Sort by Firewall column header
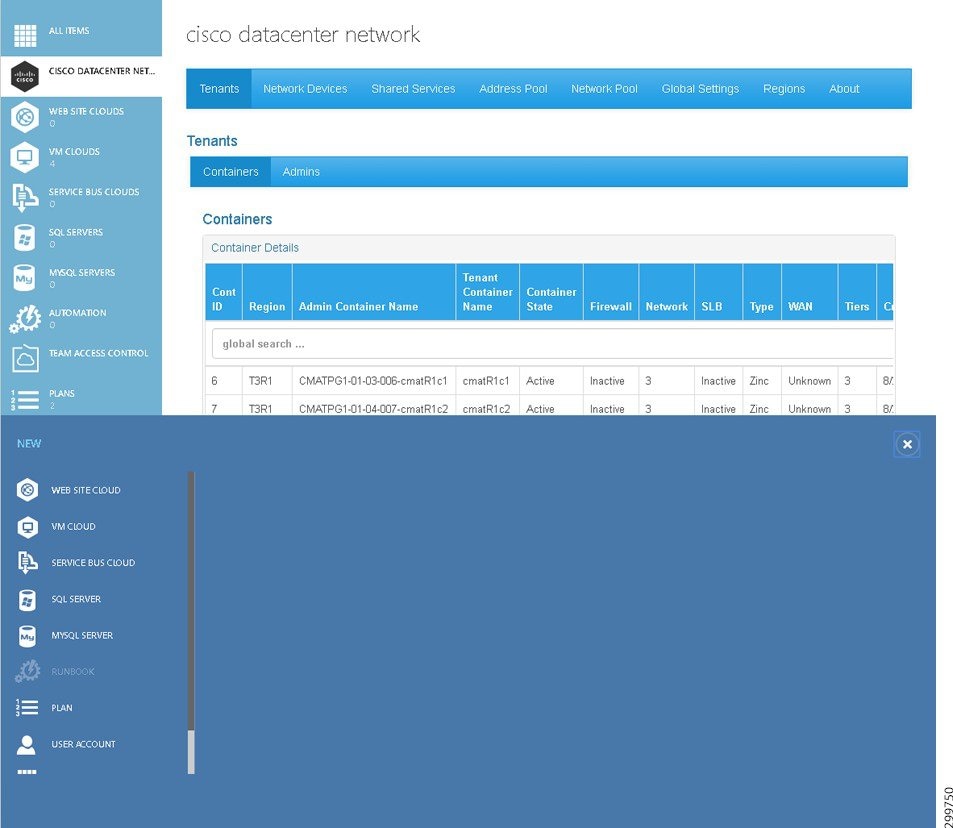The width and height of the screenshot is (953, 828). 611,292
